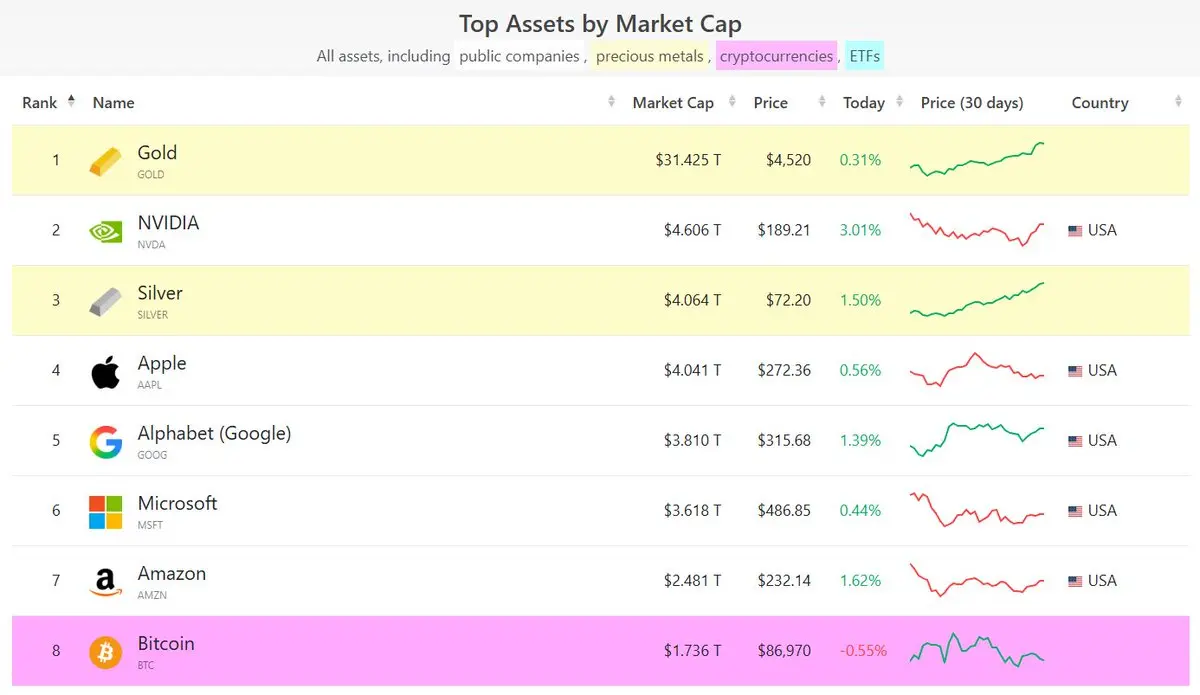
Task: Sort by Today's change column
Action: [864, 102]
